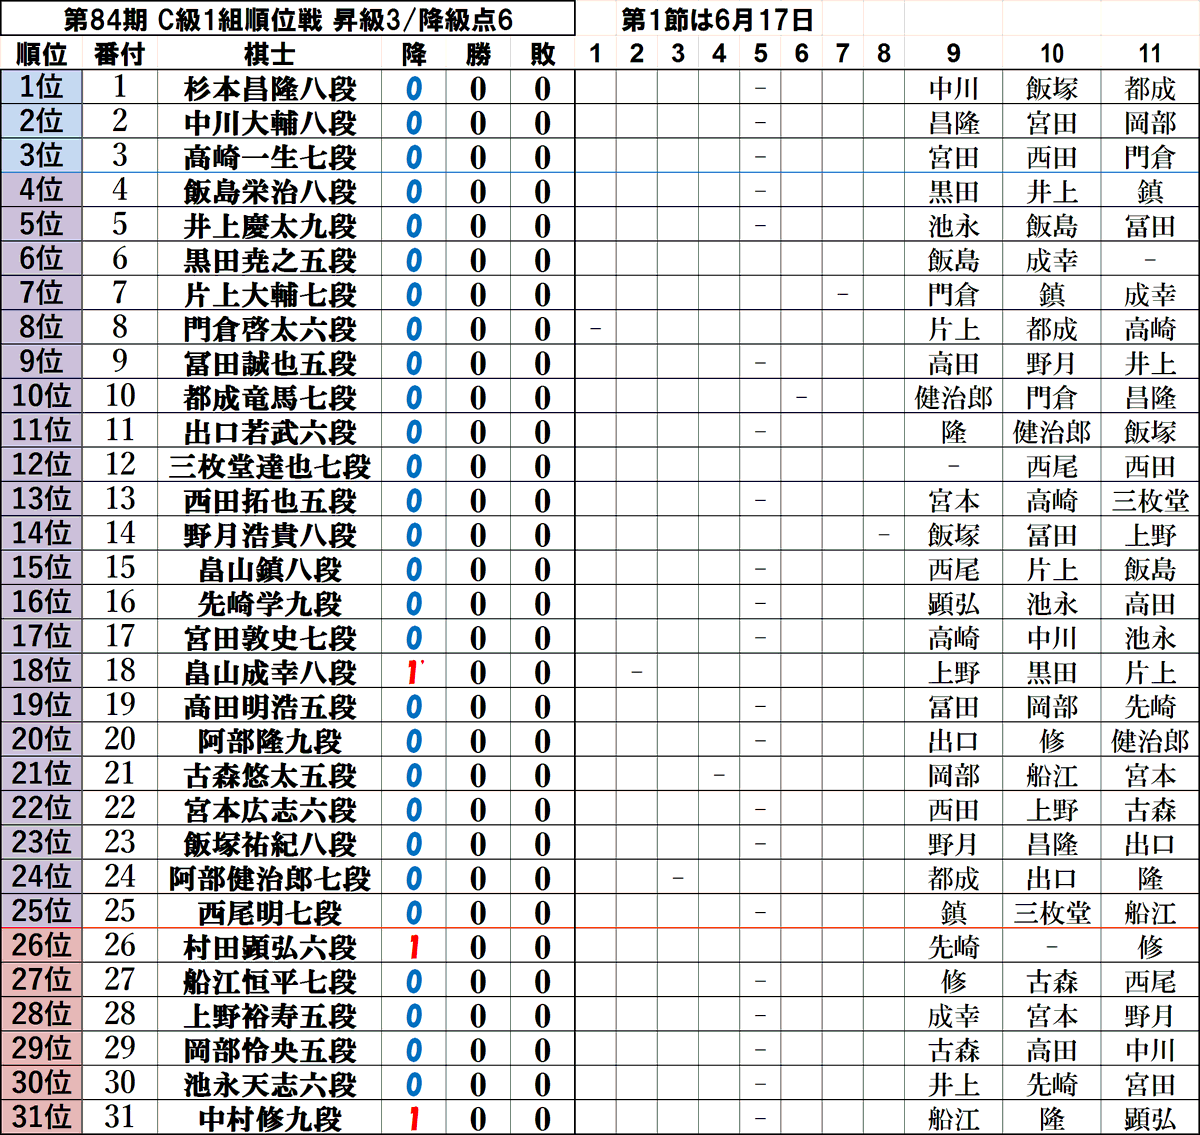
Task: Select player name 古森悠太五段
Action: coord(270,775)
